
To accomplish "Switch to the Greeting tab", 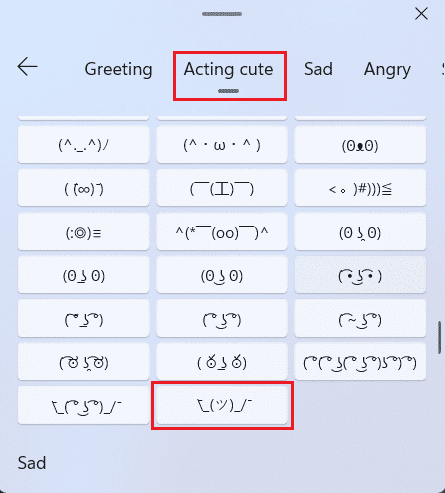I will [118, 69].
